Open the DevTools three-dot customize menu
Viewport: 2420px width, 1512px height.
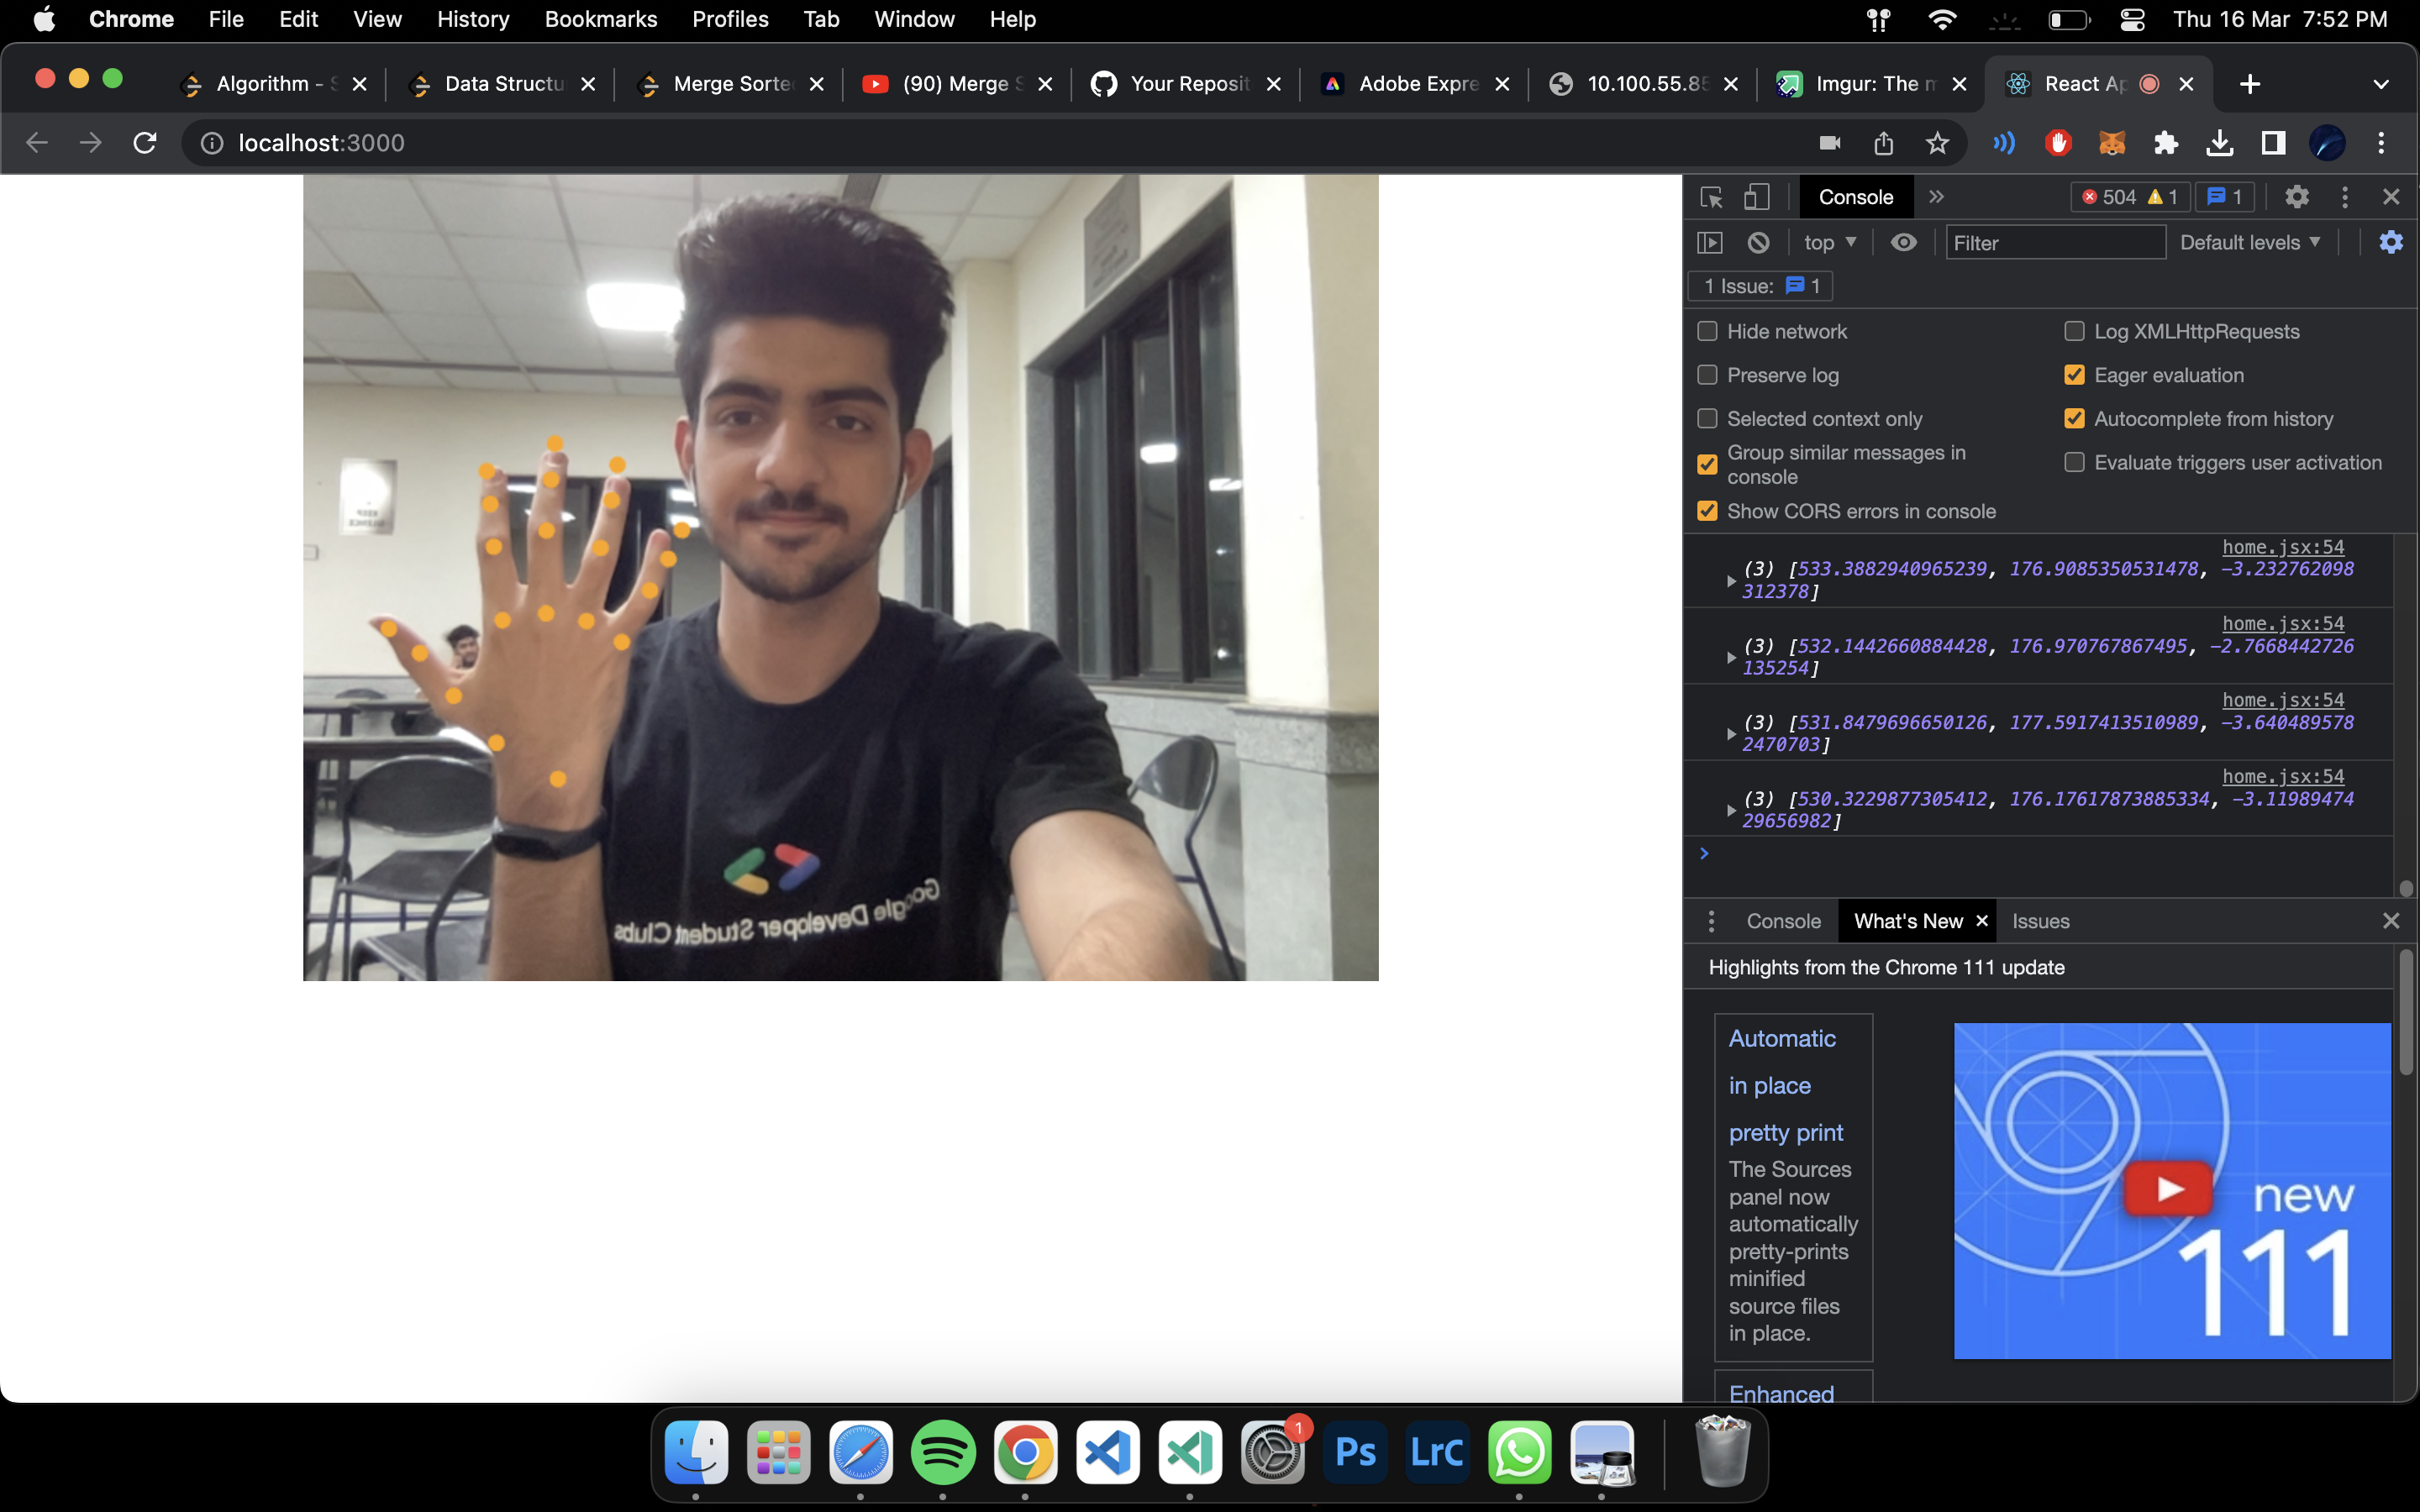click(2345, 197)
